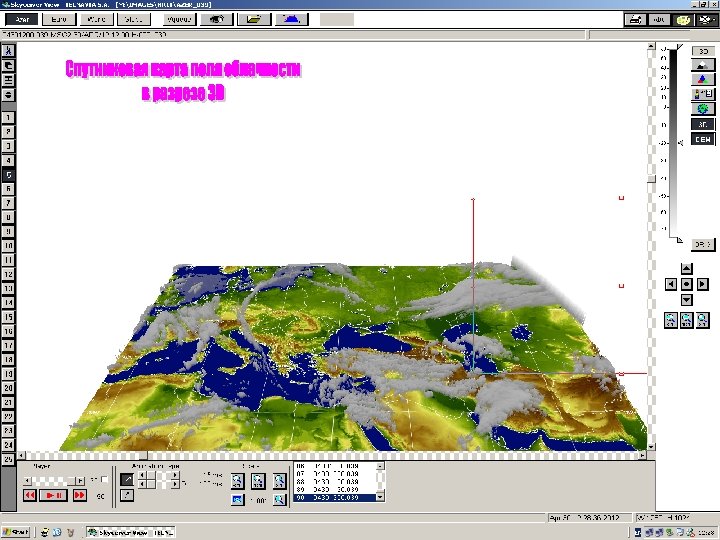Tick the checkbox beside the player slider

pos(104,480)
